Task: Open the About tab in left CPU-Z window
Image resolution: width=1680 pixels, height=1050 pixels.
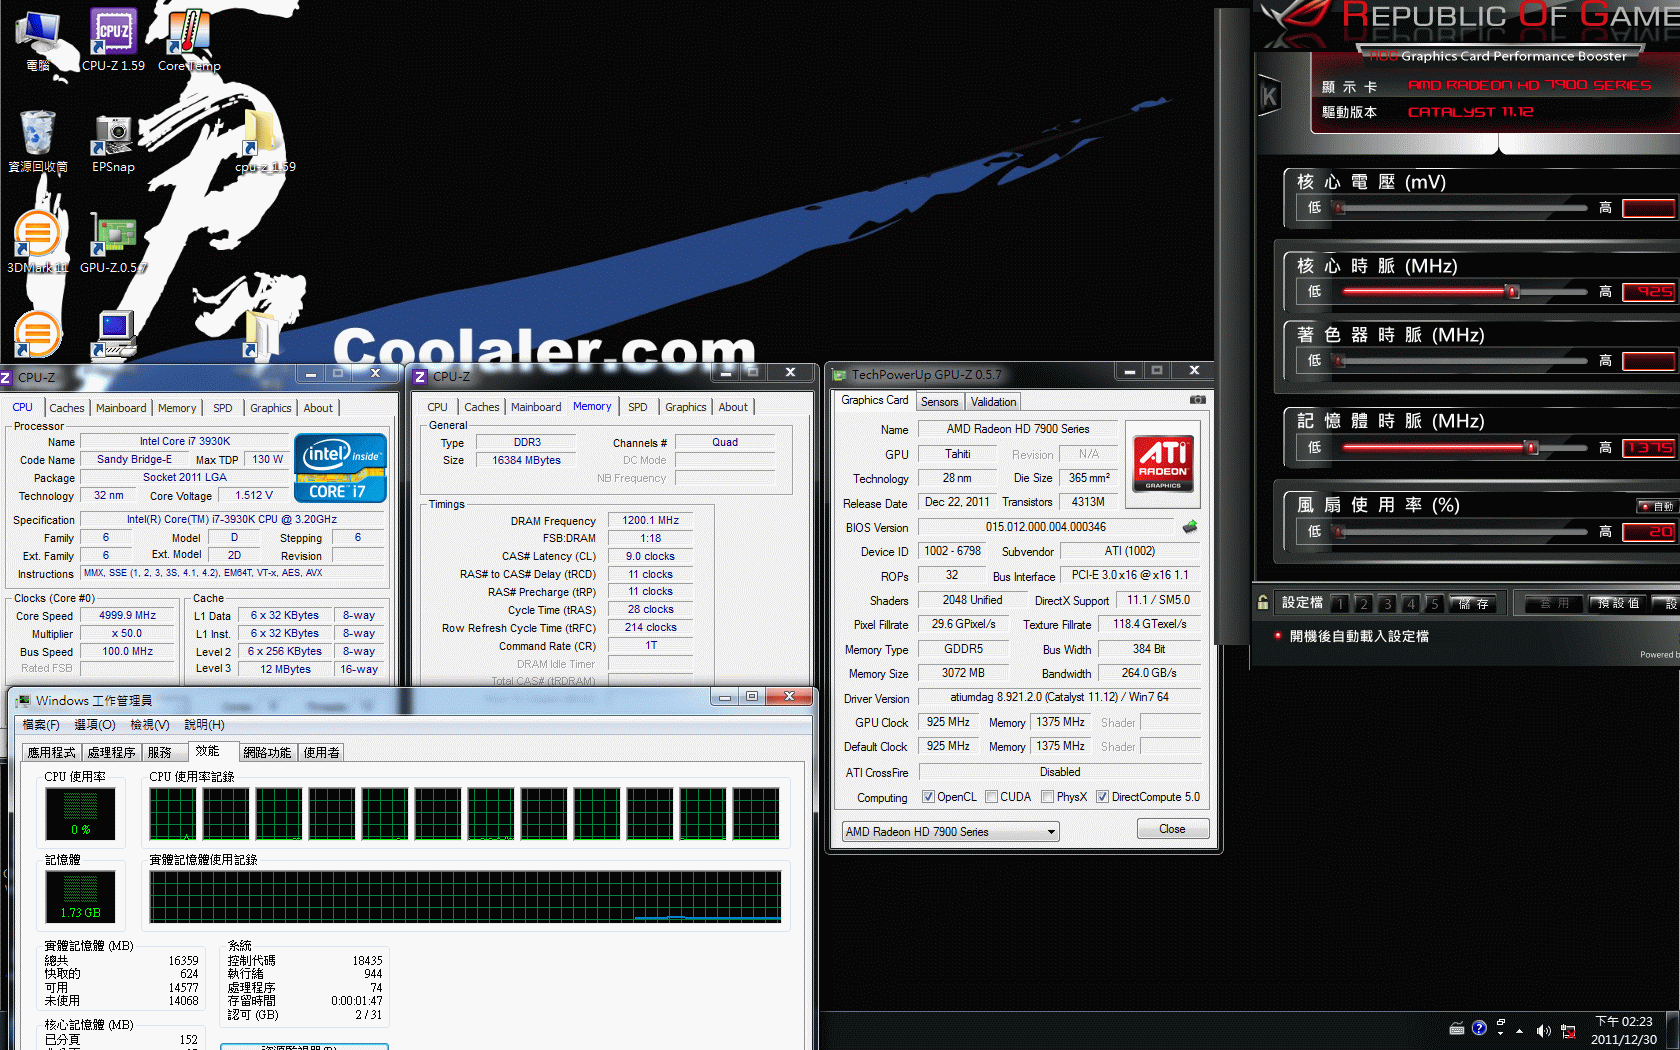Action: click(318, 408)
